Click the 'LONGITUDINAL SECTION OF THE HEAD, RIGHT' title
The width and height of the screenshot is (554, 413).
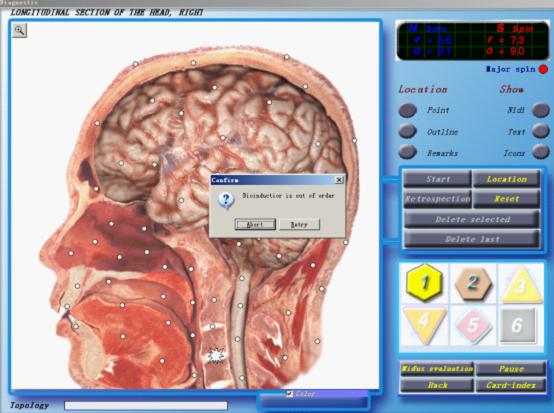coord(107,12)
